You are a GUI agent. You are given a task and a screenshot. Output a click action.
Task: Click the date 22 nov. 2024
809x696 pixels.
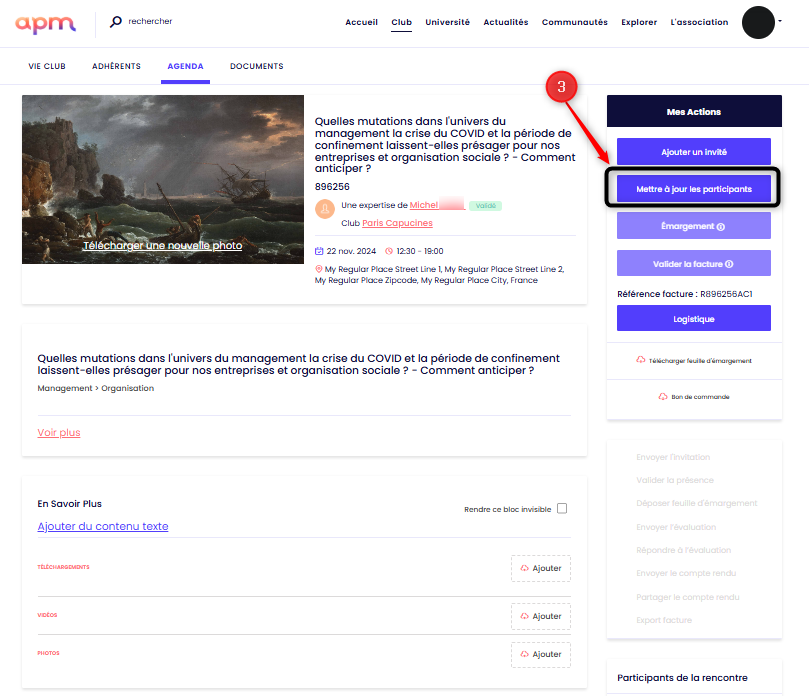(351, 251)
